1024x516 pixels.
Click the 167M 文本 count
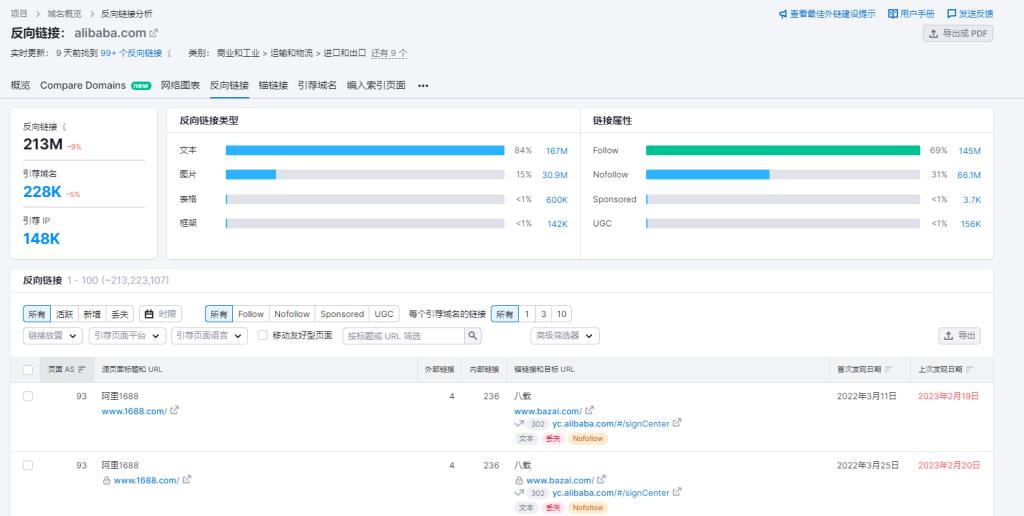pos(556,151)
